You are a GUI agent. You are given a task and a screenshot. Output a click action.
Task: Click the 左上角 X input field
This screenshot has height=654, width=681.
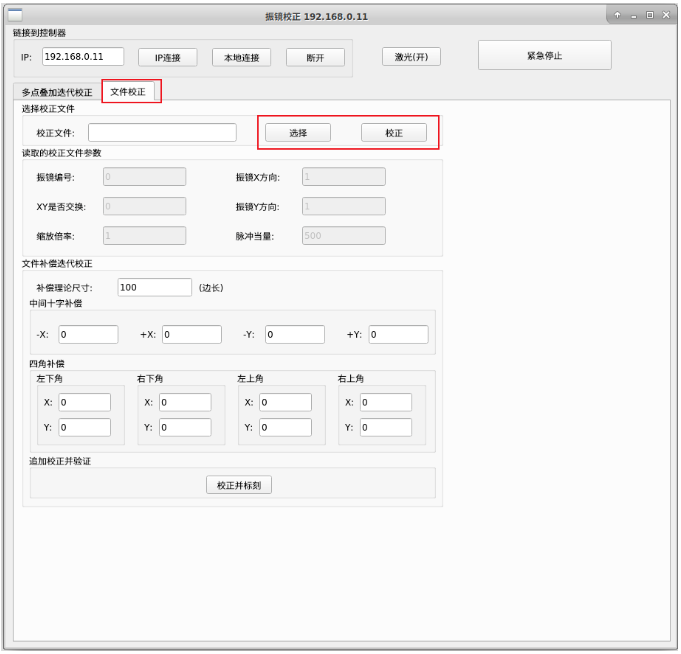tap(286, 403)
